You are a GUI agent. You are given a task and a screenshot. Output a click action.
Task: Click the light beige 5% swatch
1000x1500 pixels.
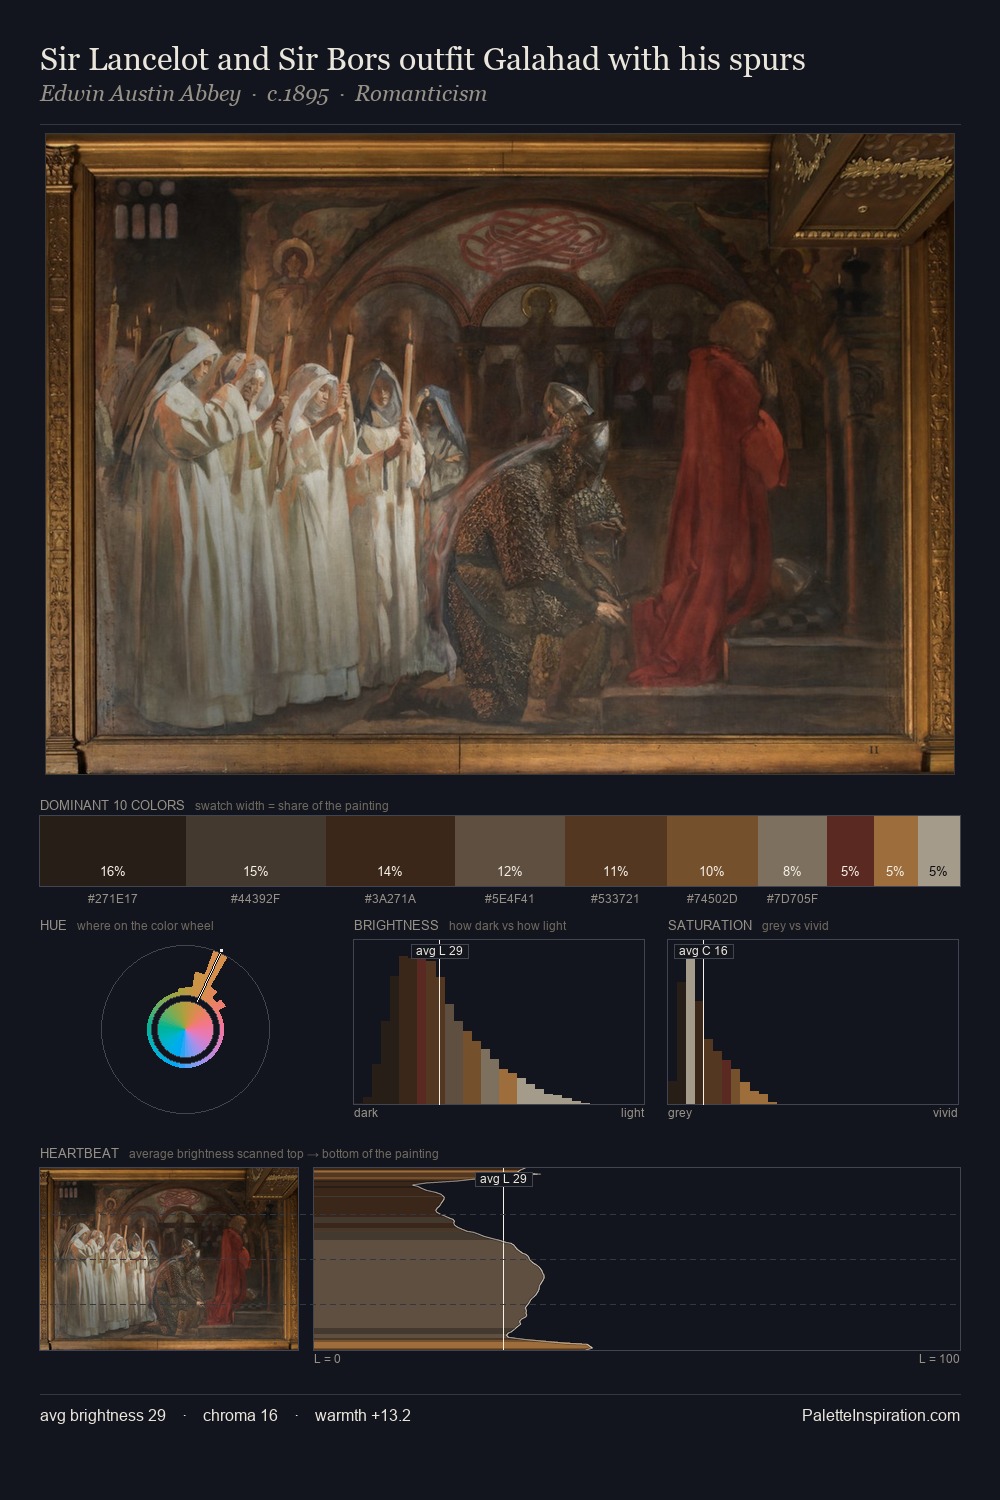tap(938, 851)
